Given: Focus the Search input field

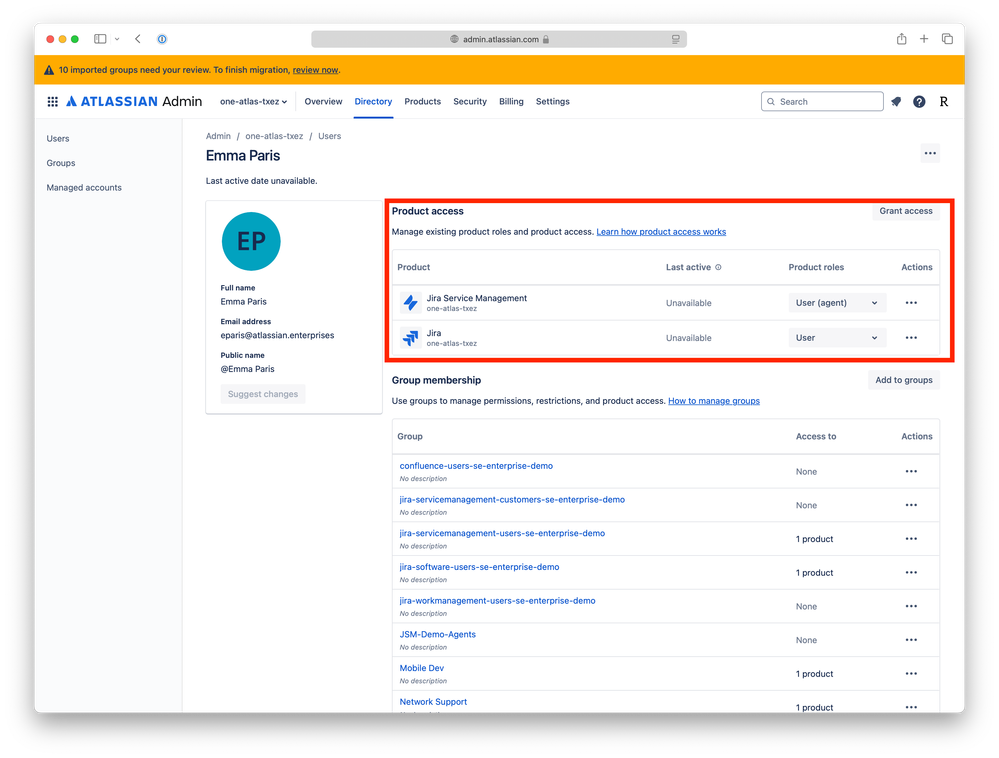Looking at the screenshot, I should pos(822,101).
